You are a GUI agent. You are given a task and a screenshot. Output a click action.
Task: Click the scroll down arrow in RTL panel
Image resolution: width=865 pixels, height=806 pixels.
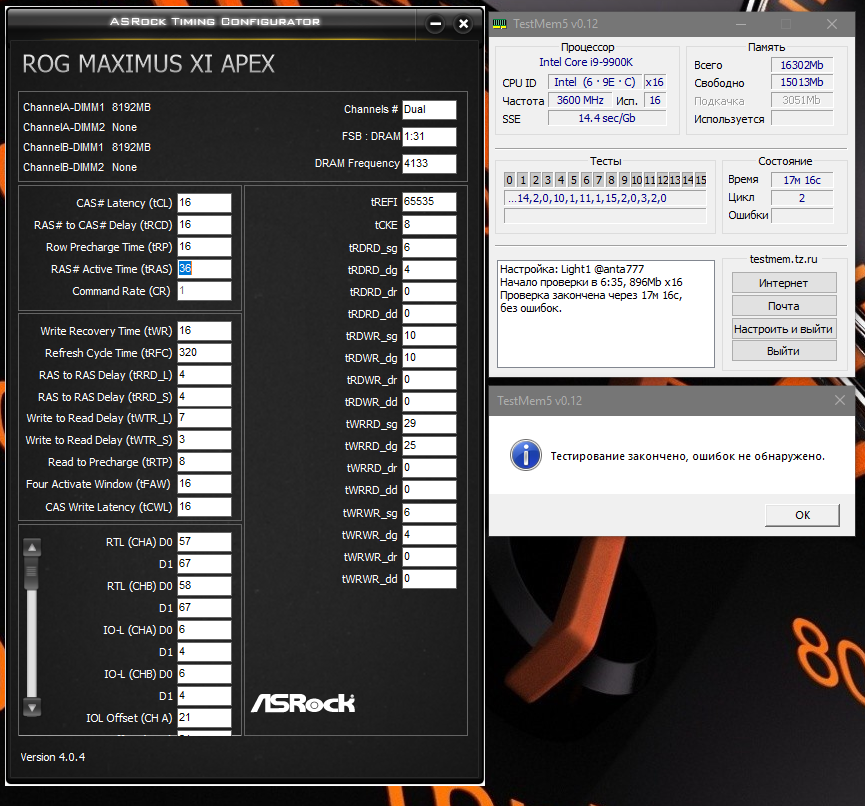[x=32, y=707]
